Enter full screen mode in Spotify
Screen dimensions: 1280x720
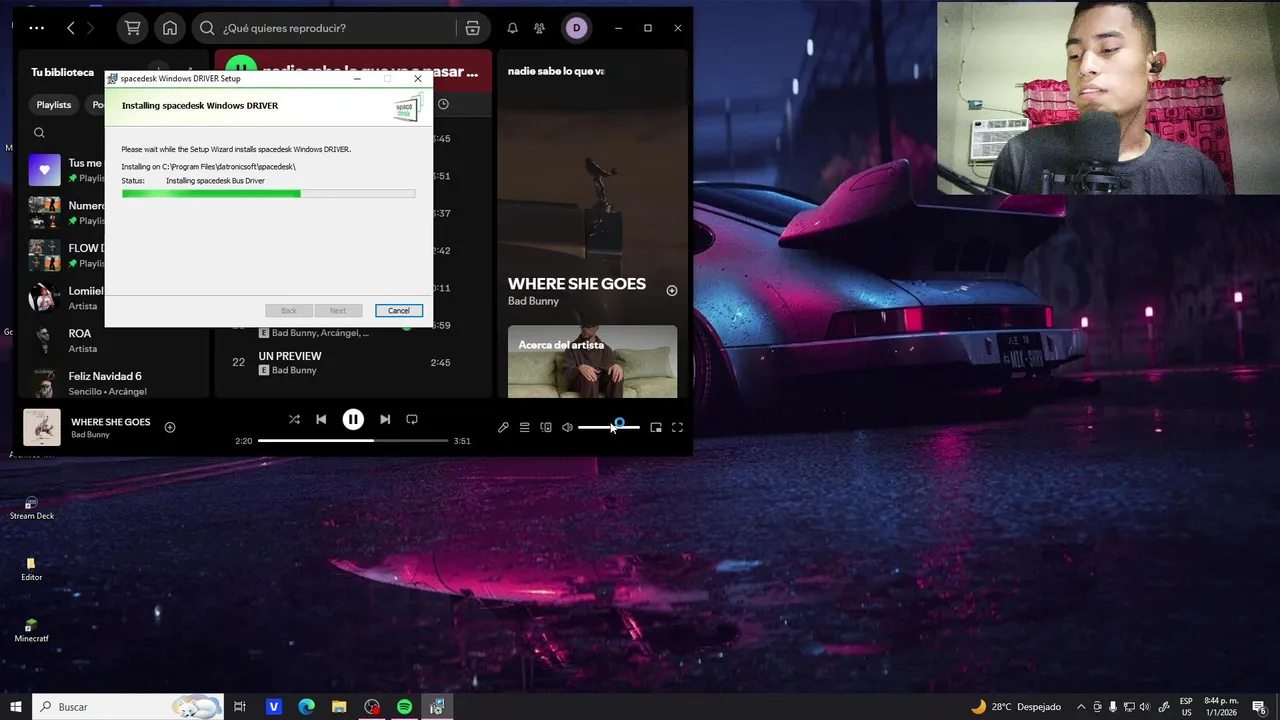pos(677,427)
